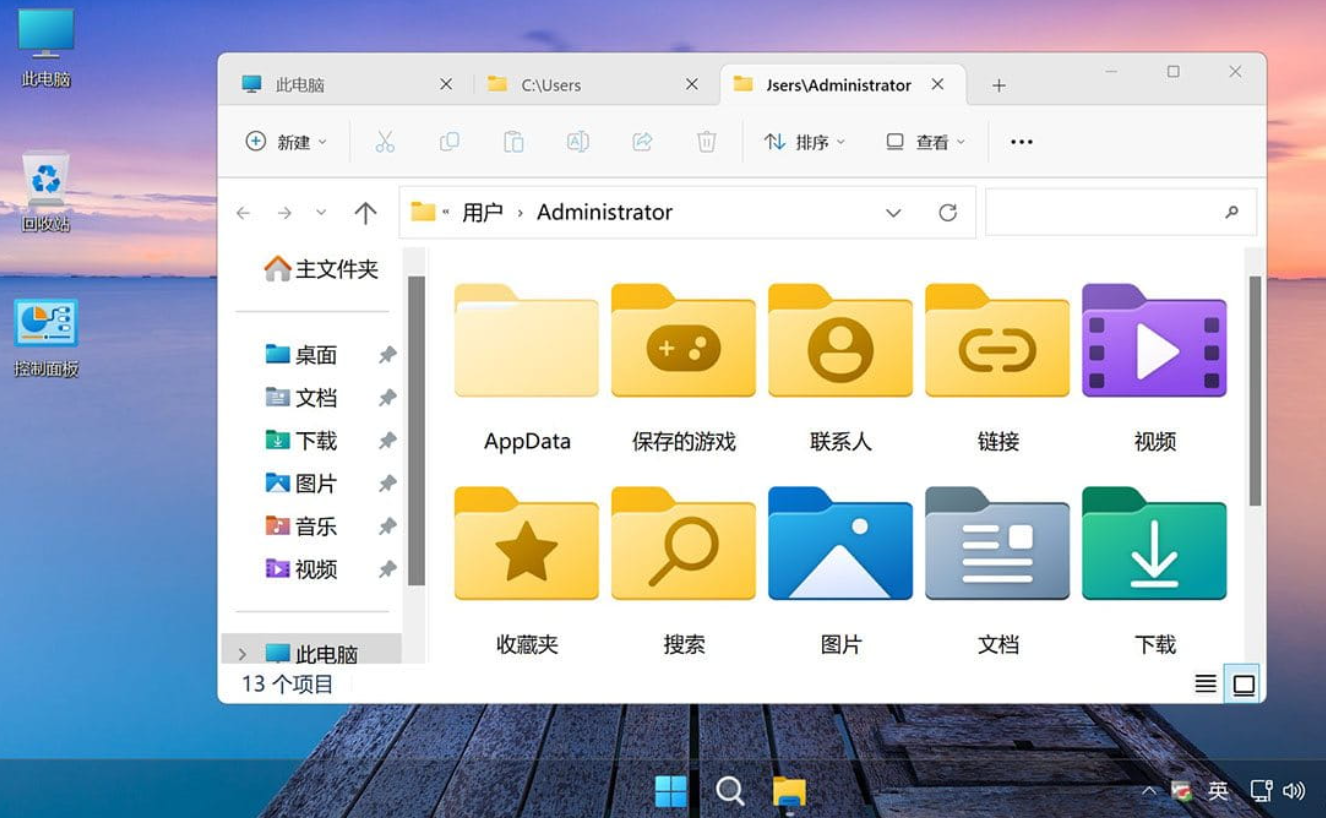Viewport: 1326px width, 818px height.
Task: Select the 文档 folder in file pane
Action: [x=998, y=571]
